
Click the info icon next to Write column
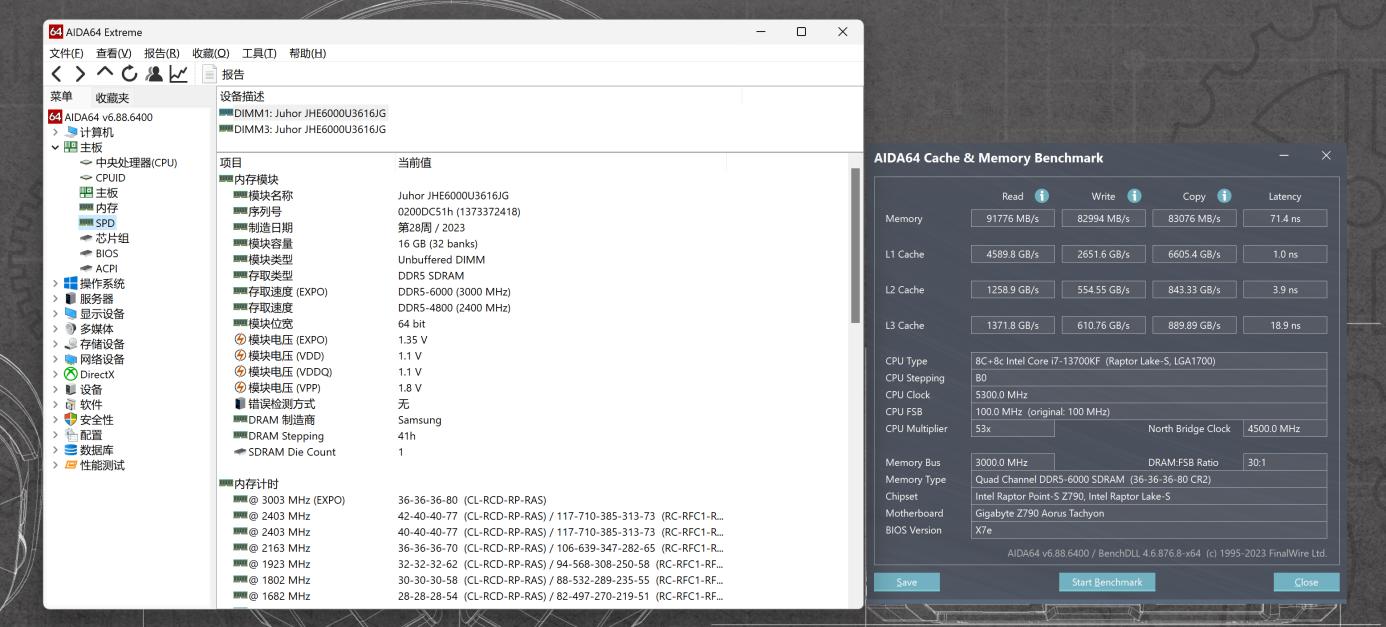click(1134, 196)
